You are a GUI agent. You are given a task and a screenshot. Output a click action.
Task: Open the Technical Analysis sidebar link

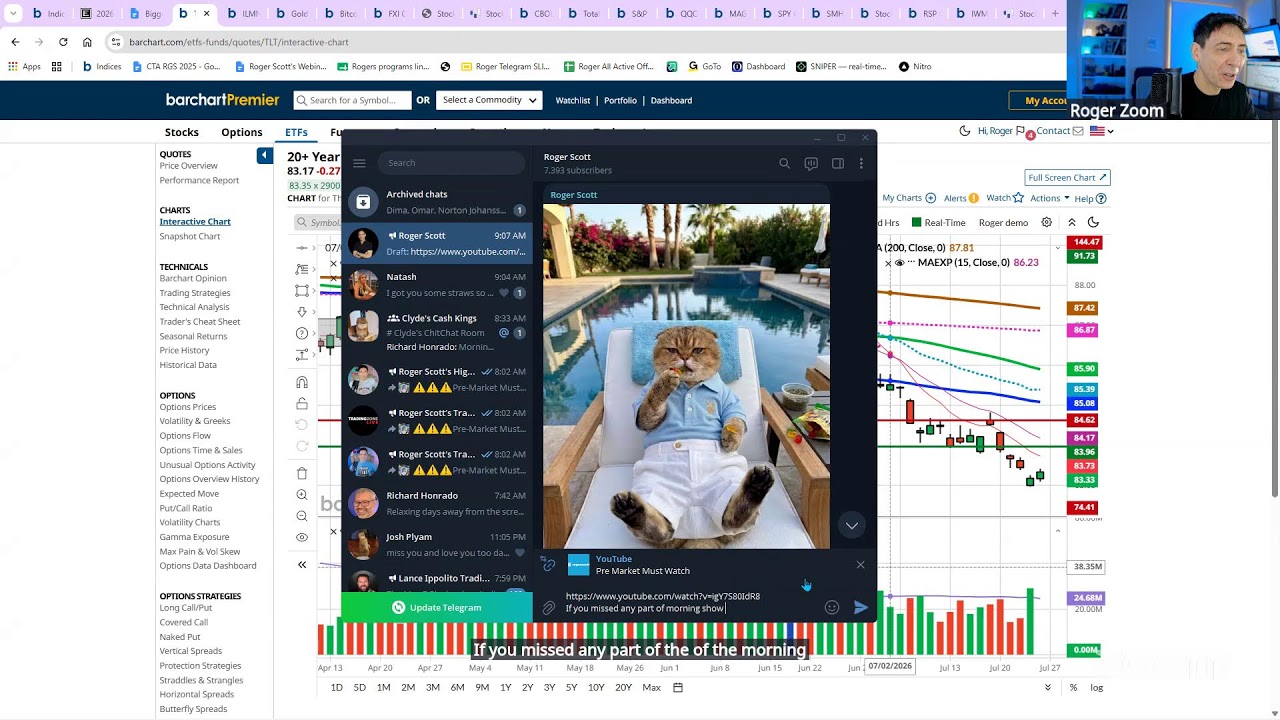coord(194,307)
